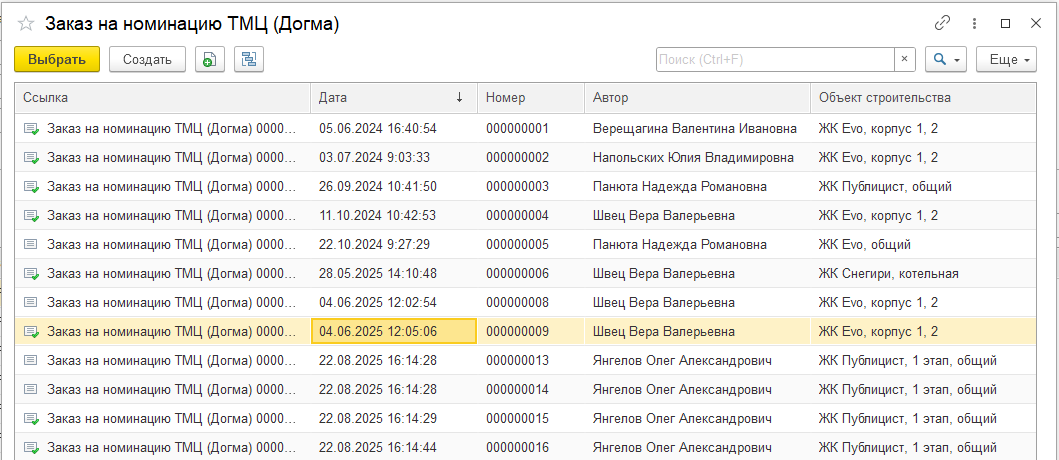The height and width of the screenshot is (460, 1059).
Task: Open the three-dots window options menu
Action: 974,23
